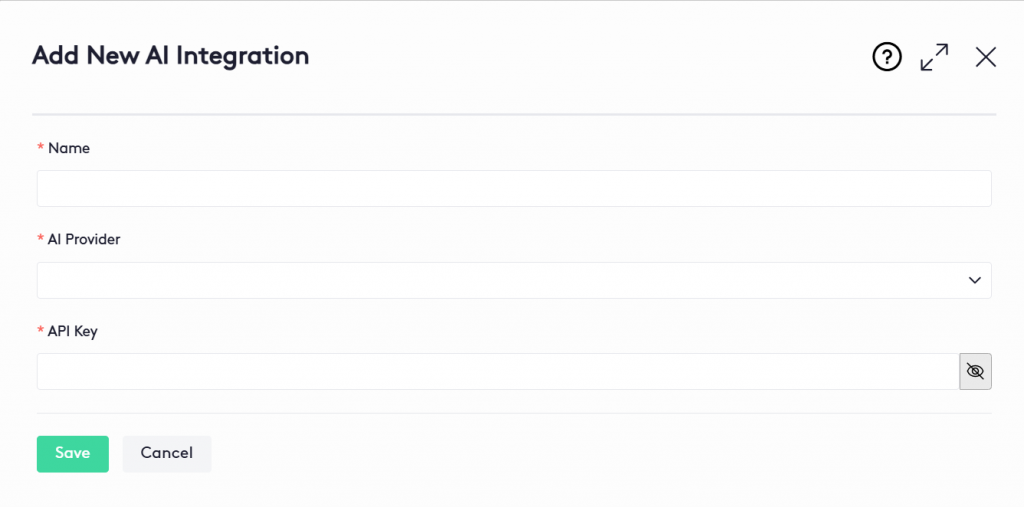Click the "AI Provider" field label
Screen dimensions: 1024x507
(x=84, y=239)
